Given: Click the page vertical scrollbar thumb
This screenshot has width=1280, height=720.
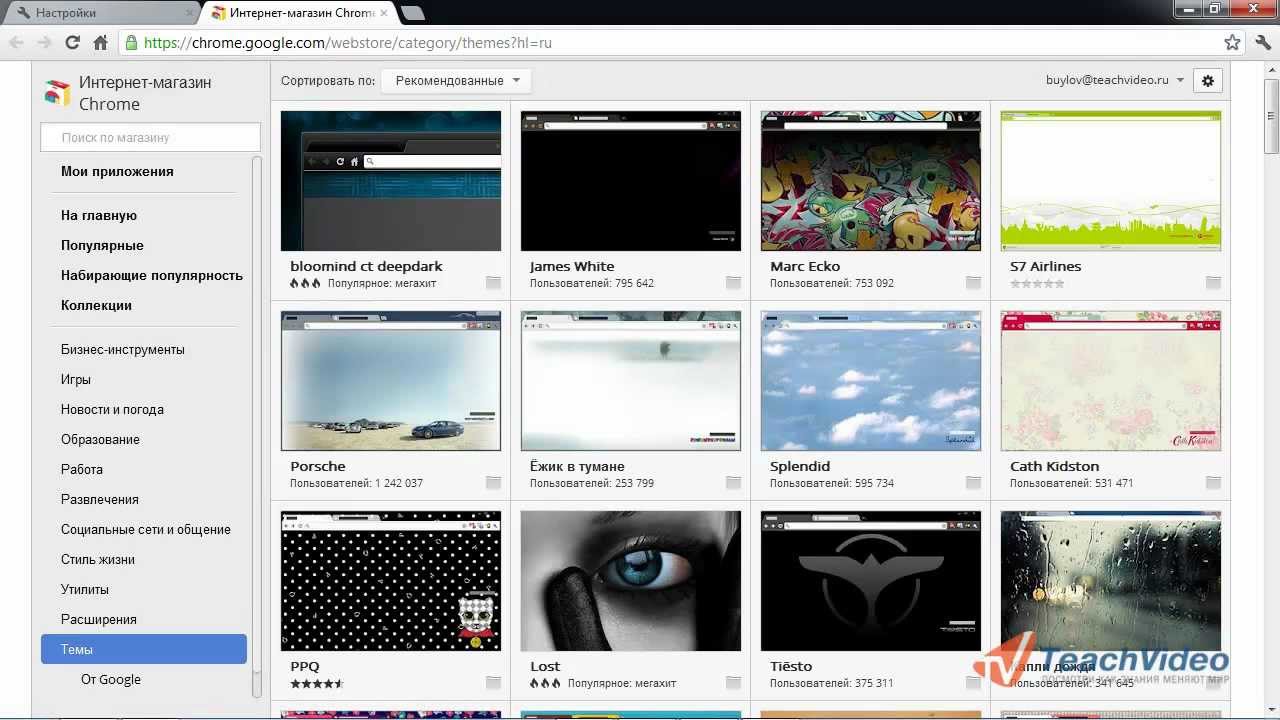Looking at the screenshot, I should pyautogui.click(x=1271, y=115).
